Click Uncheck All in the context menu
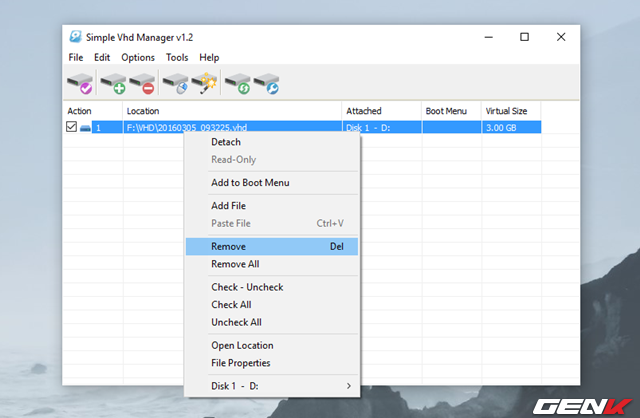640x418 pixels. [x=272, y=322]
